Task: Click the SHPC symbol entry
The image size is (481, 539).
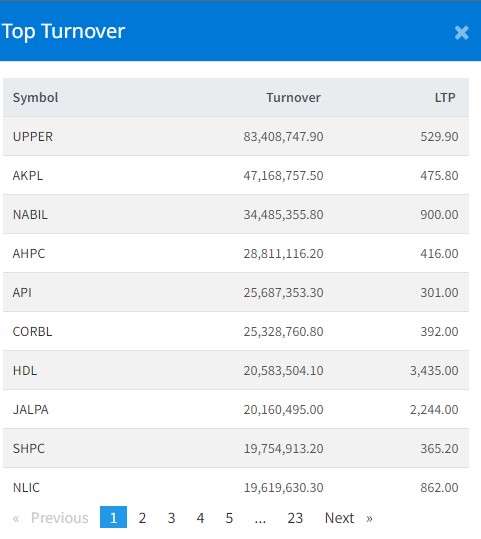Action: (x=29, y=449)
